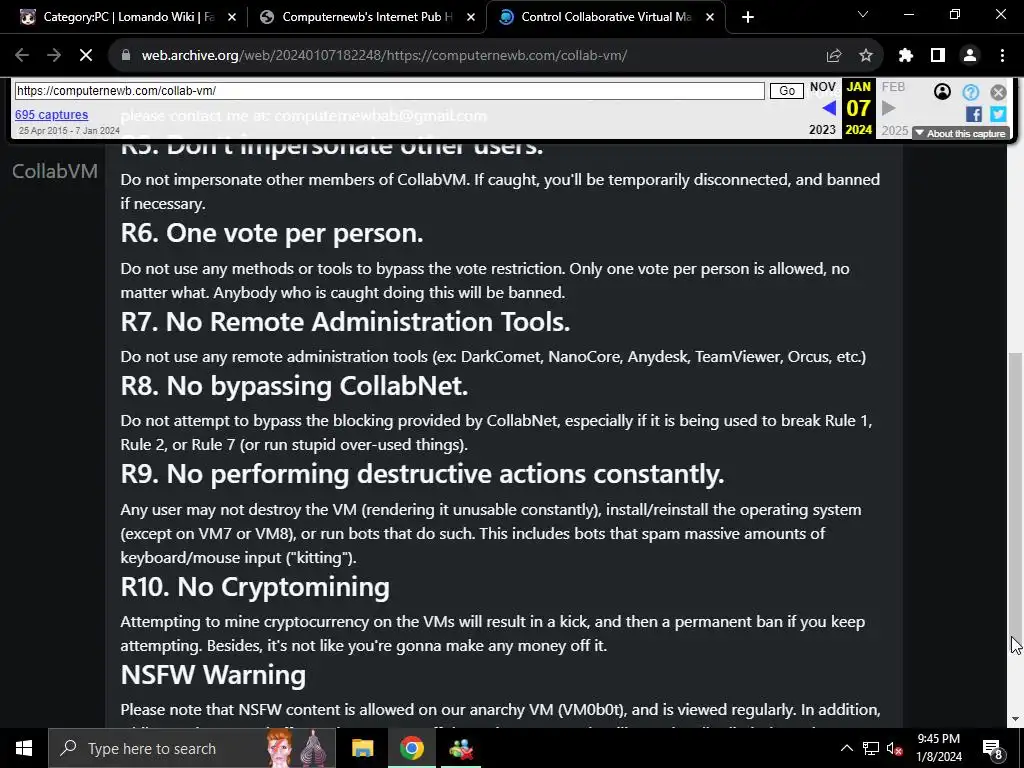Click the NSFW Warning heading
The width and height of the screenshot is (1024, 768).
click(214, 675)
